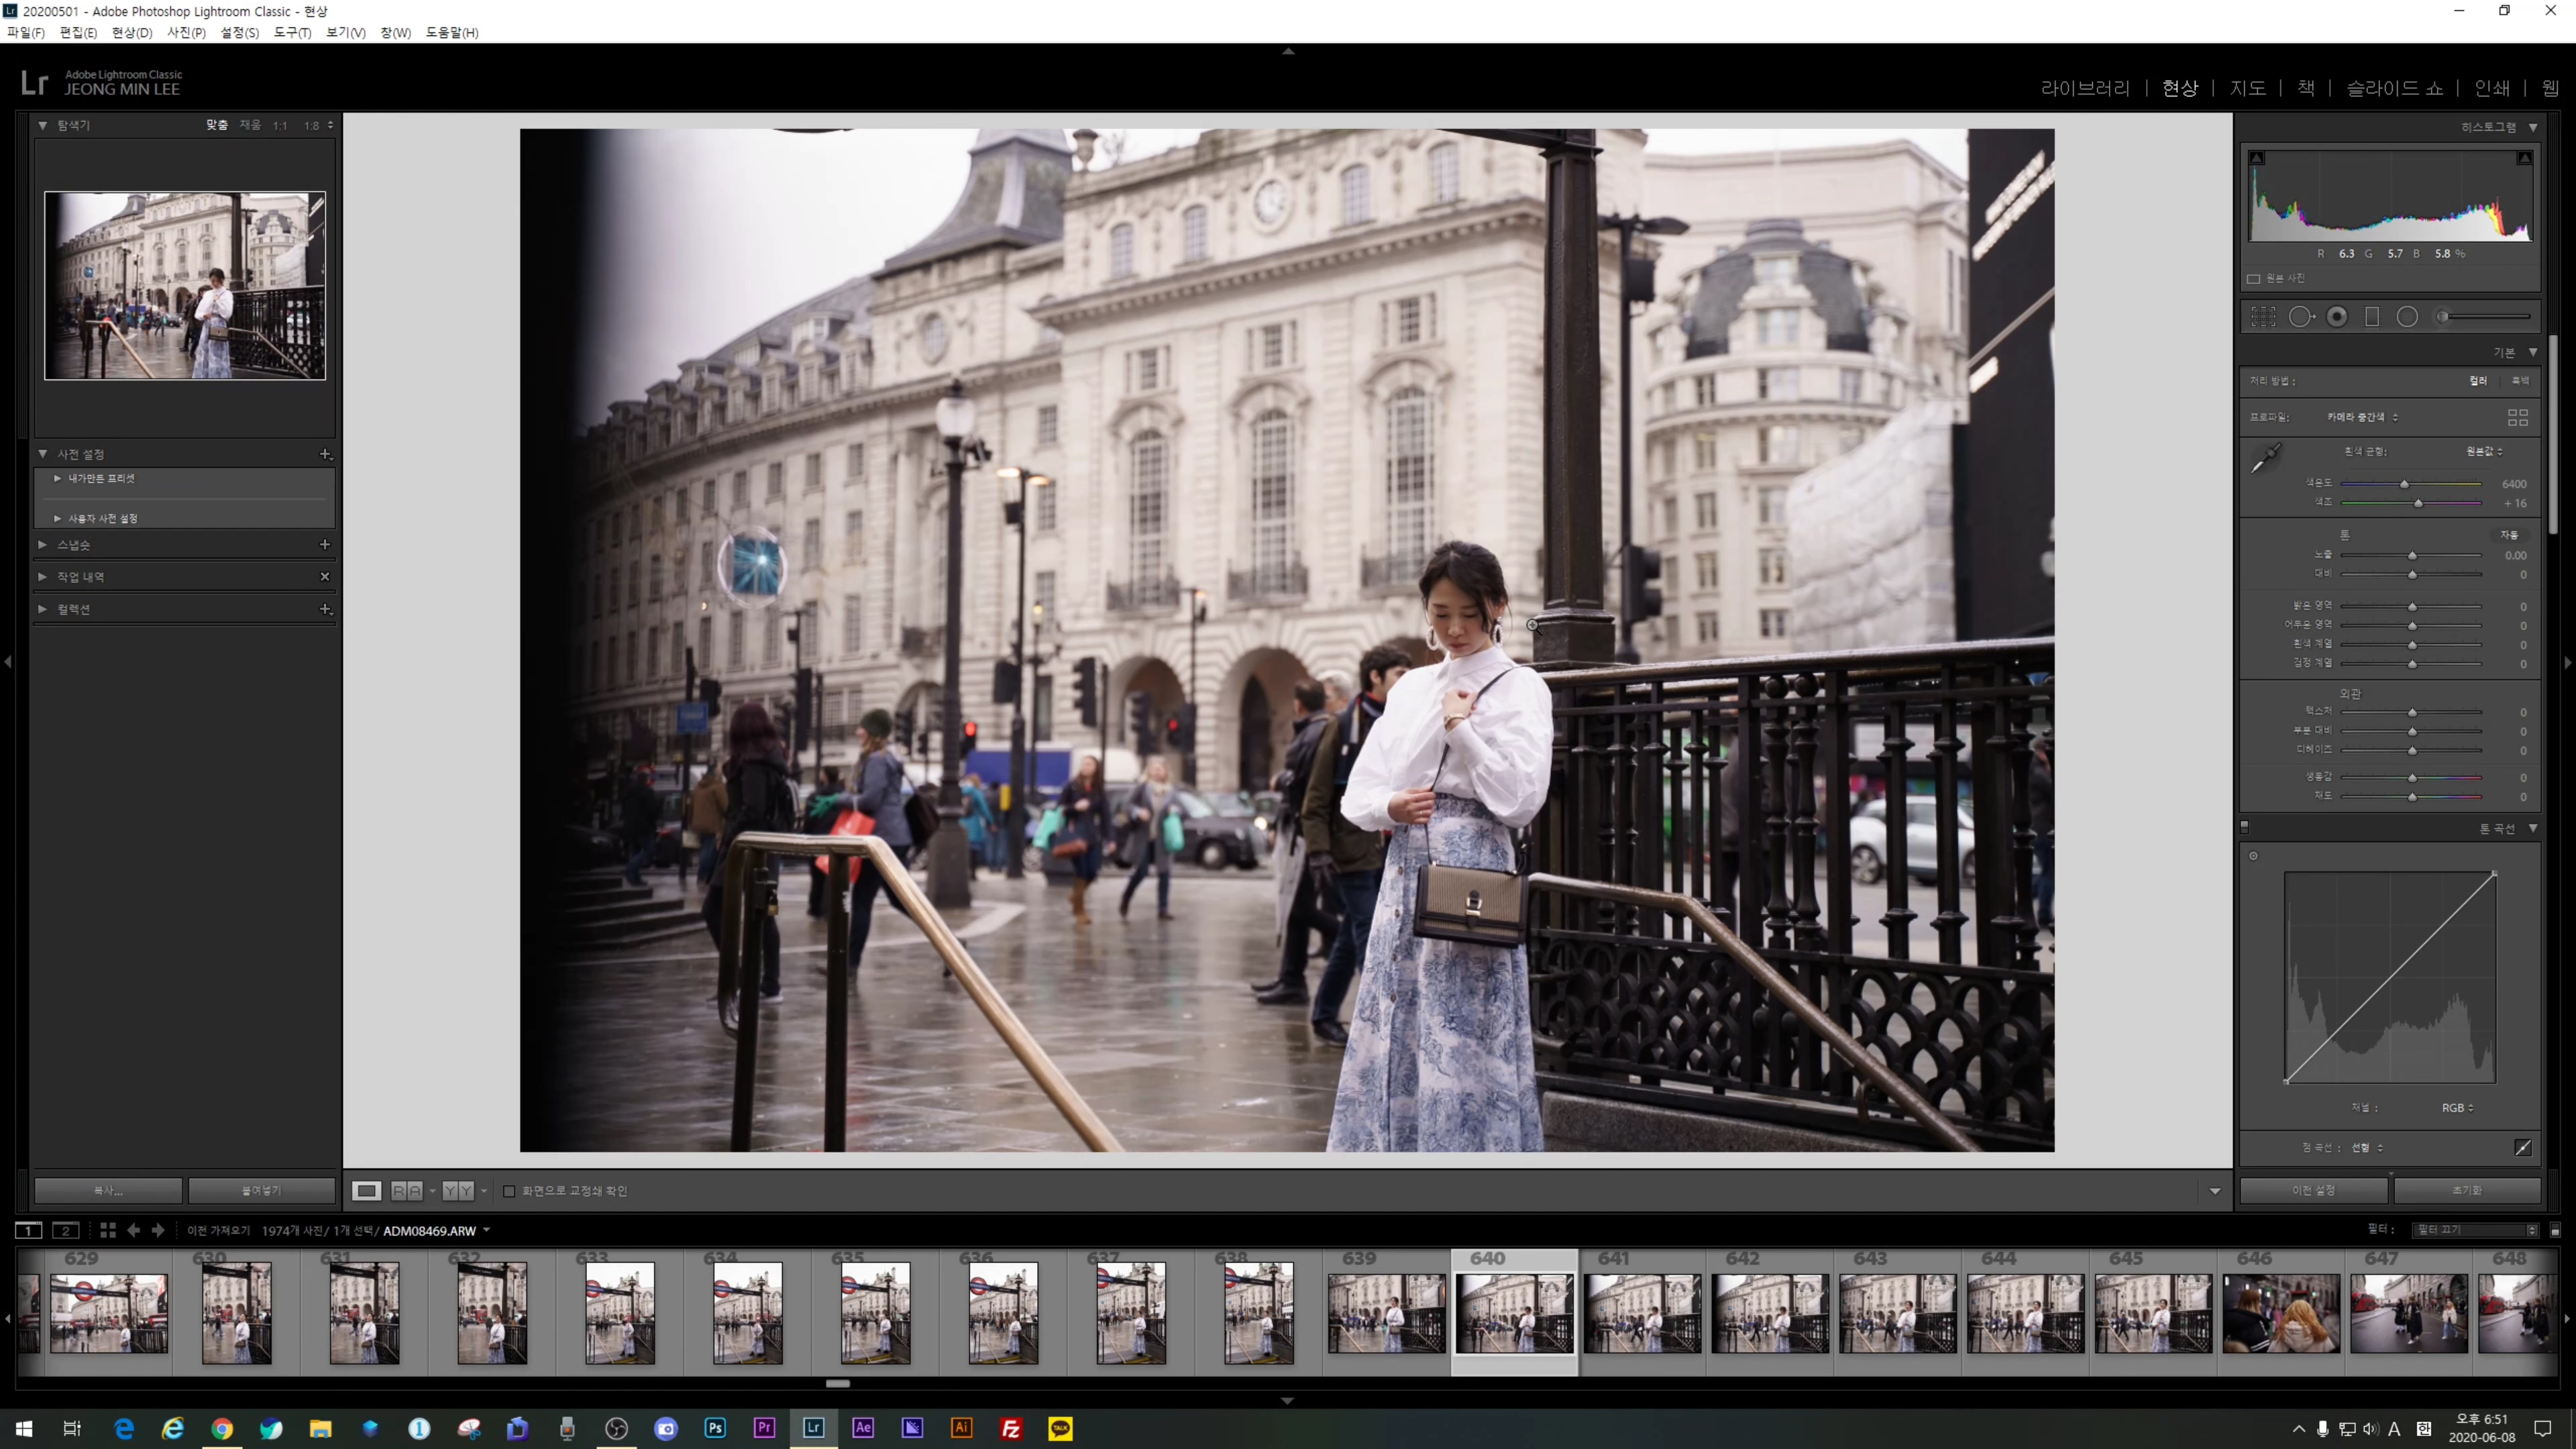Click the 초기화 reset button

click(2466, 1190)
